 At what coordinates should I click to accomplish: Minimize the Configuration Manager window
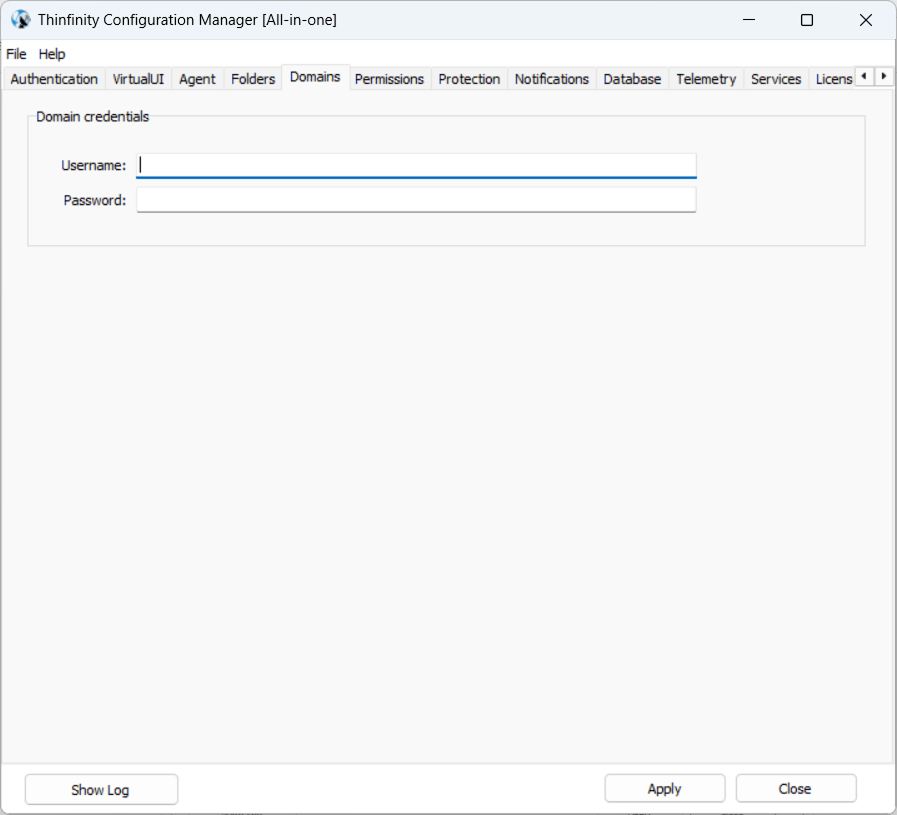tap(749, 19)
